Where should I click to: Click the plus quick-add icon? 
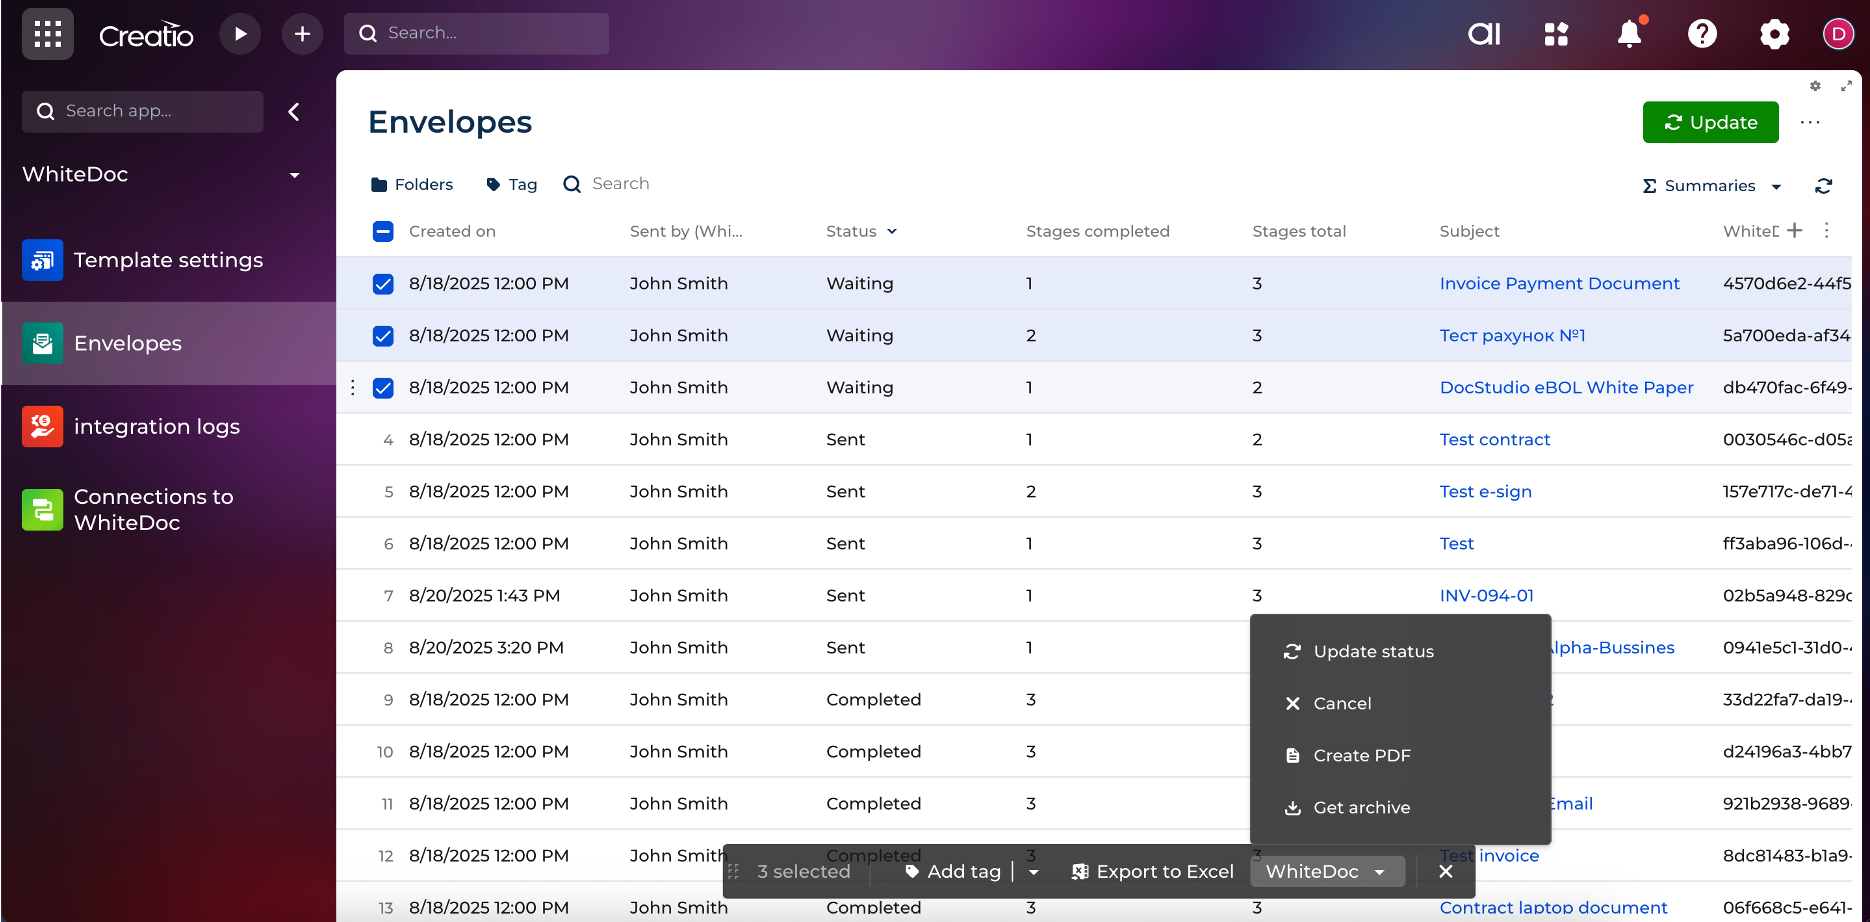[302, 34]
